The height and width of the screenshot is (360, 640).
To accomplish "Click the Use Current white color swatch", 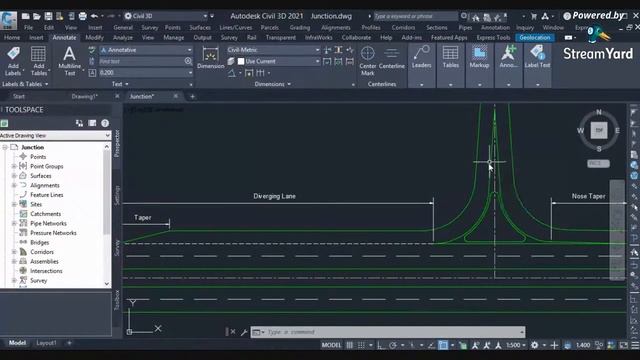I will 241,61.
